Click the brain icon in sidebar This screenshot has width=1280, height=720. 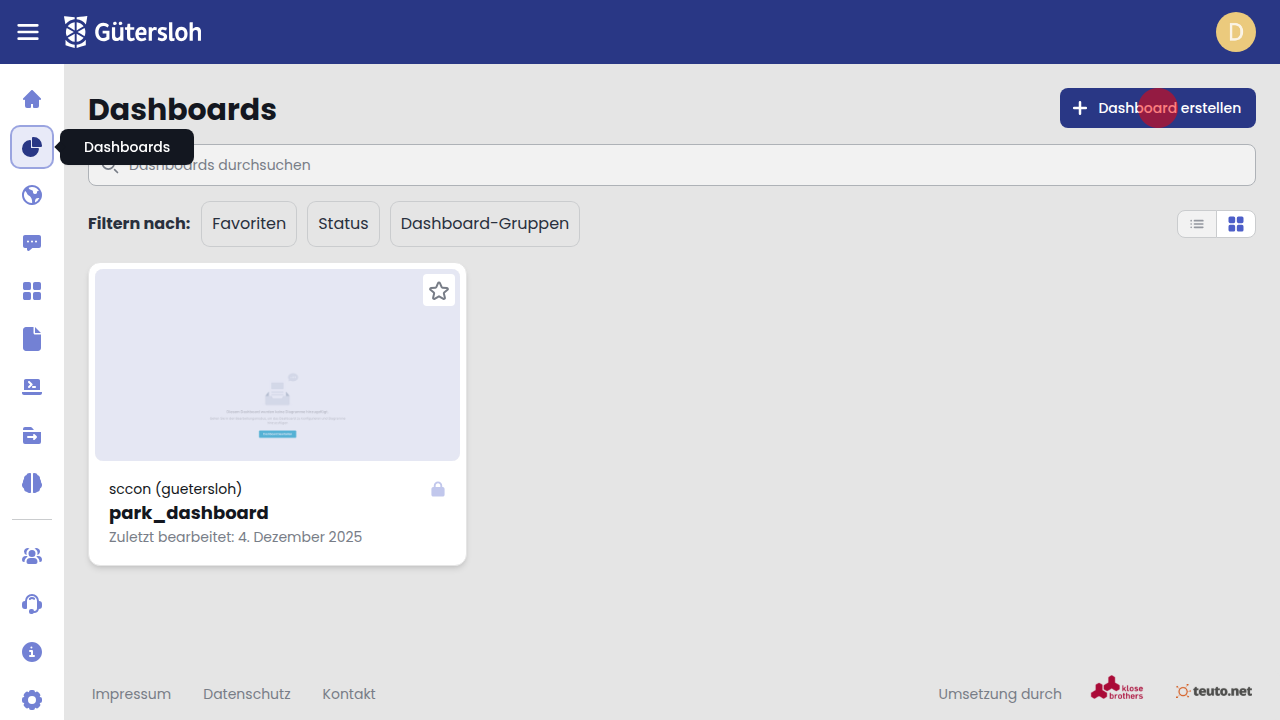(32, 483)
